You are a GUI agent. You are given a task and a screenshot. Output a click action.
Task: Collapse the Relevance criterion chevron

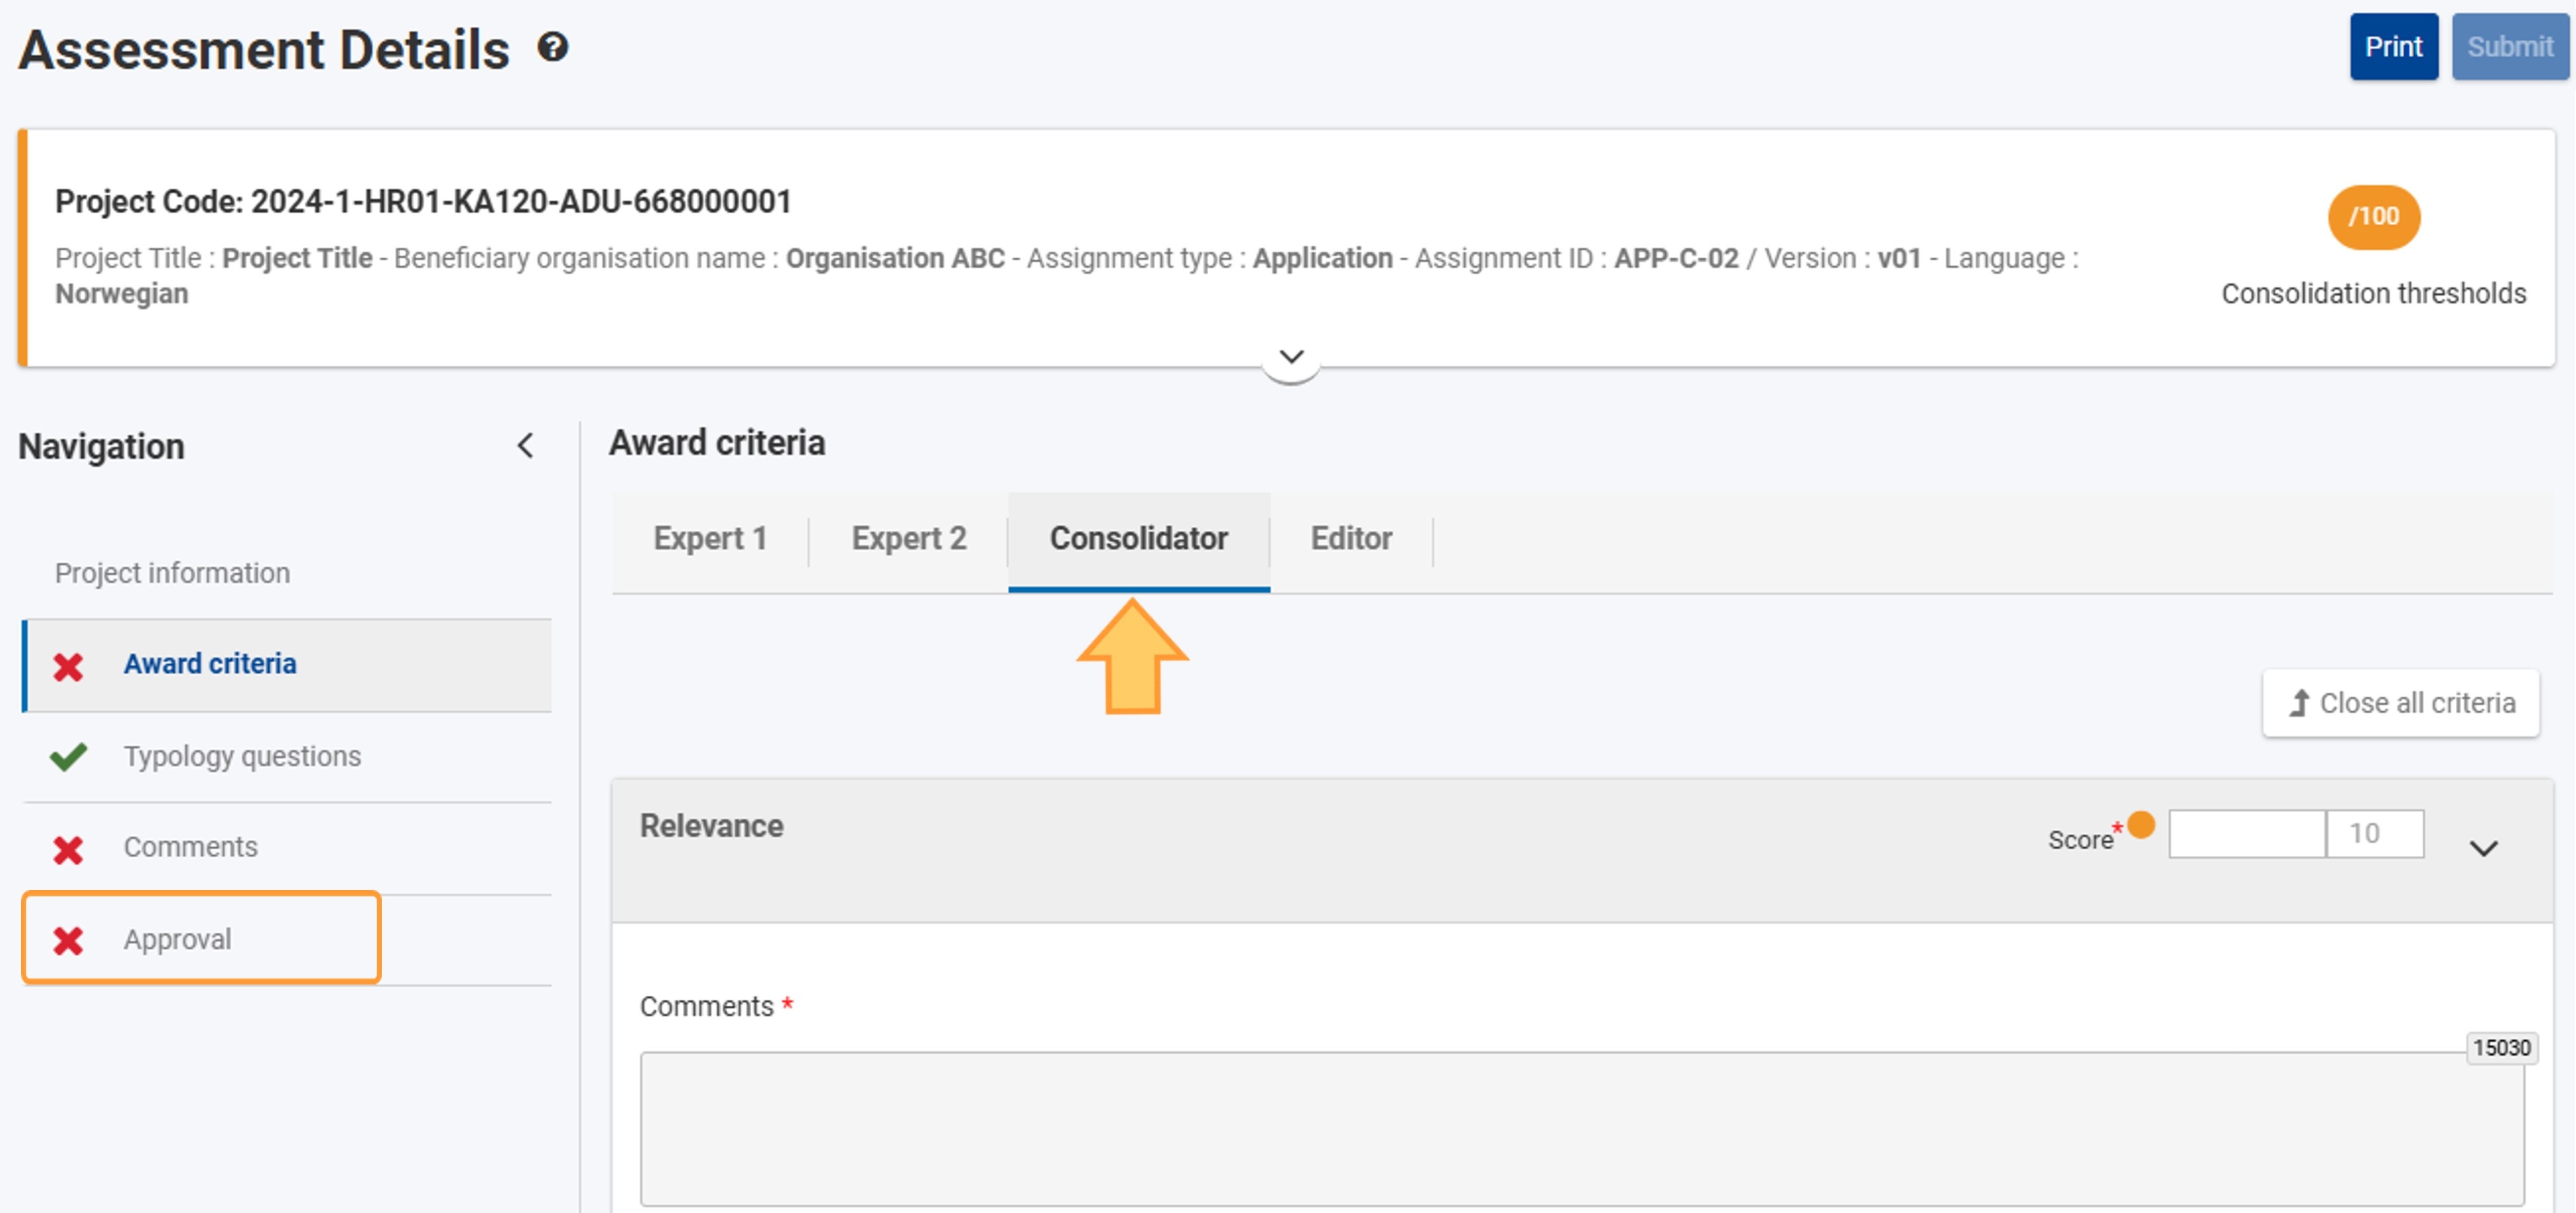[x=2484, y=848]
